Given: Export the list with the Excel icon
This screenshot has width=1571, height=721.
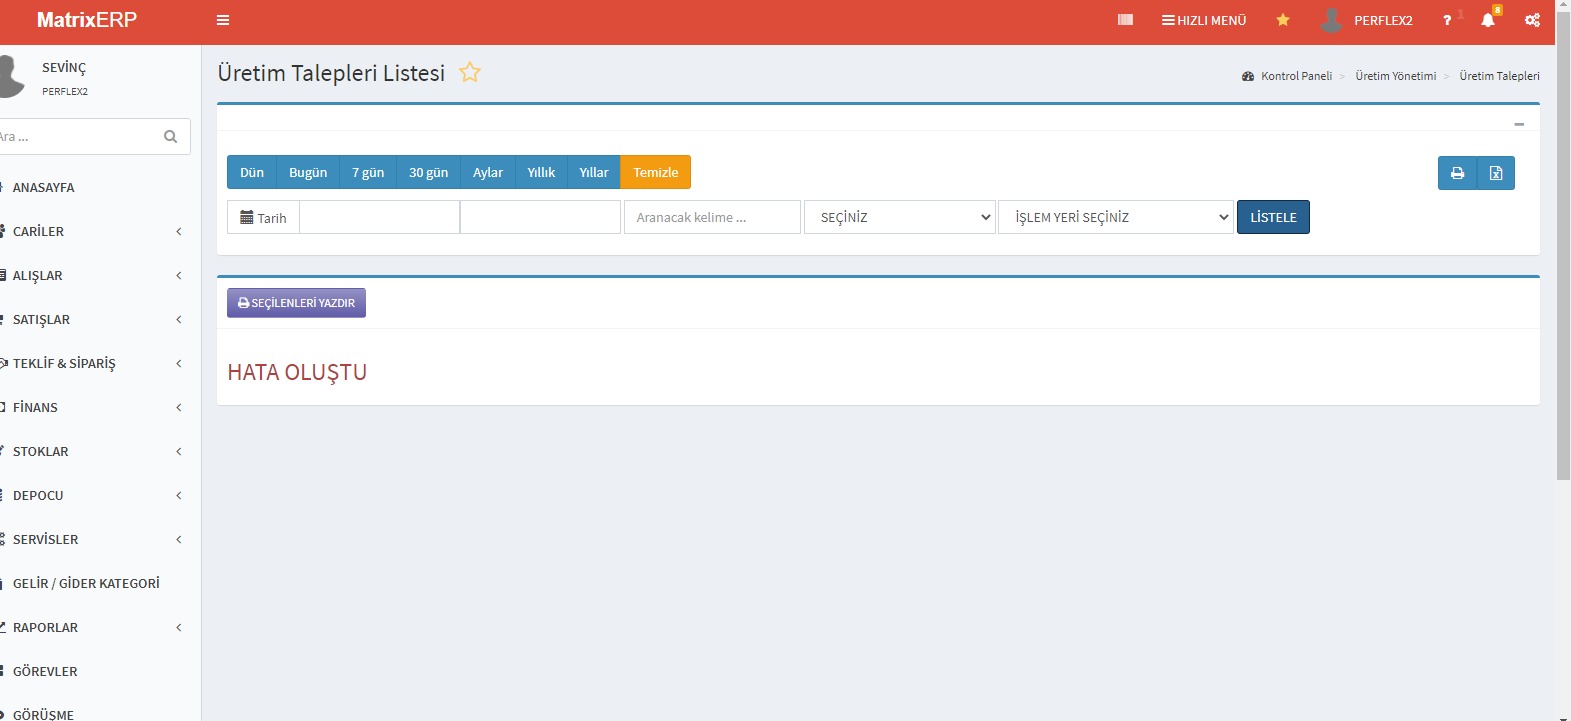Looking at the screenshot, I should [x=1496, y=173].
